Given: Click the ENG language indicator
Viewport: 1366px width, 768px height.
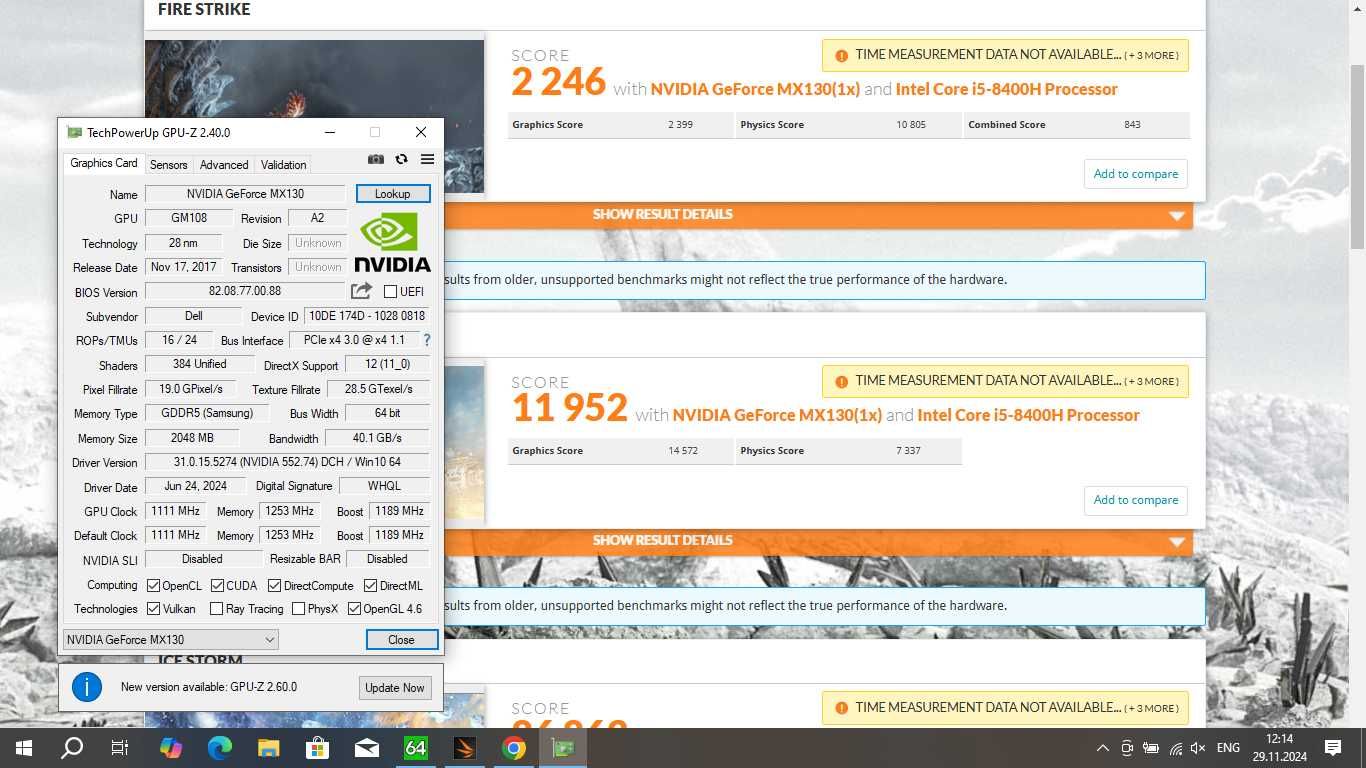Looking at the screenshot, I should coord(1228,747).
